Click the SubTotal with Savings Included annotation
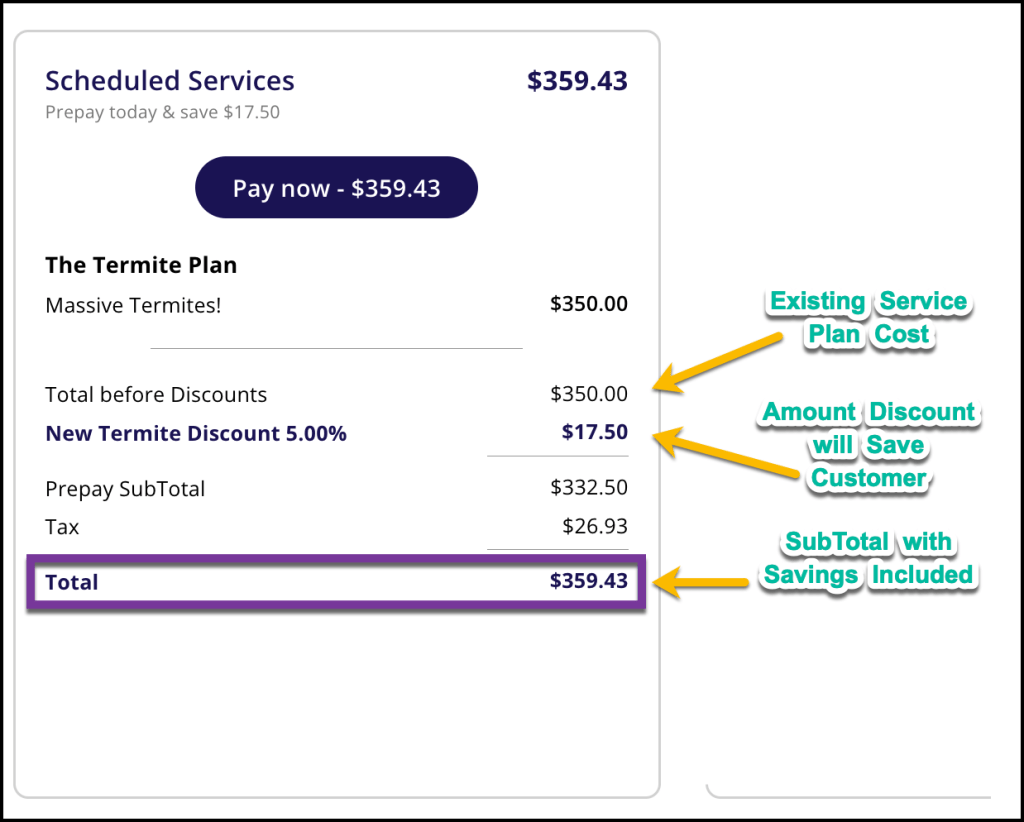The height and width of the screenshot is (822, 1024). (868, 559)
